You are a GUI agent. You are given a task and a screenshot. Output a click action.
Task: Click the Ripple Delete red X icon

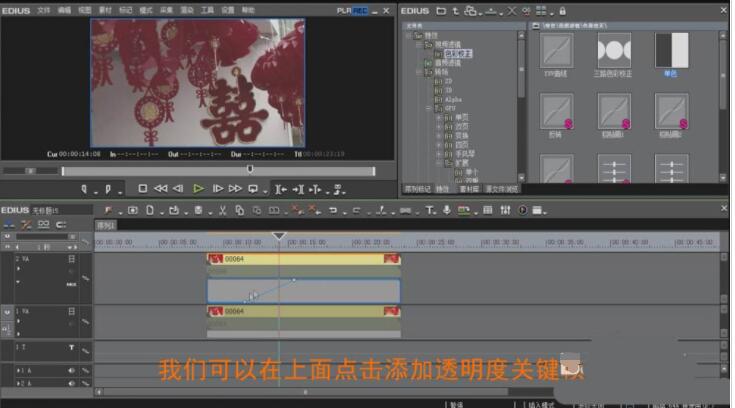[x=314, y=211]
